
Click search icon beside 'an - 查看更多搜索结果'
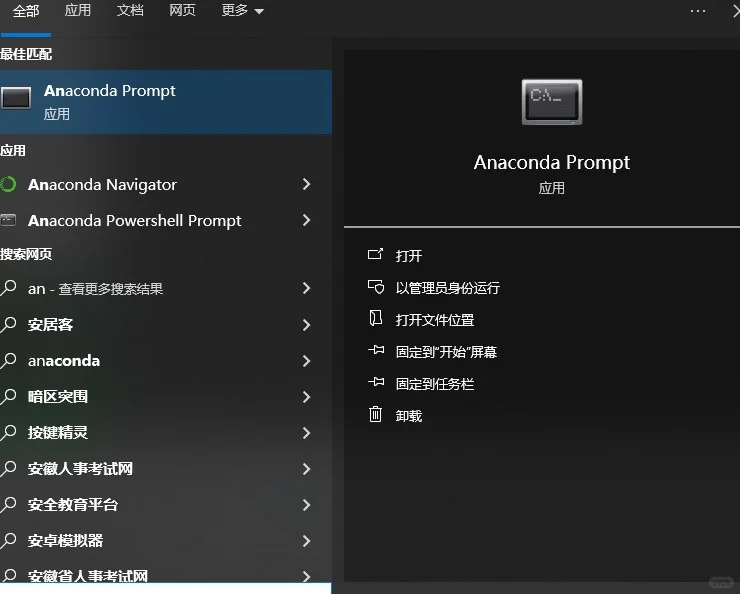8,288
